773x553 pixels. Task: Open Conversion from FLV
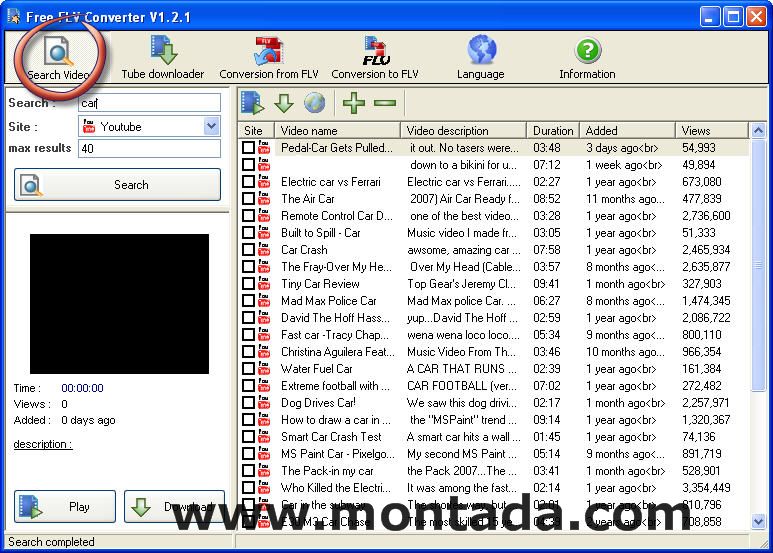pyautogui.click(x=269, y=58)
